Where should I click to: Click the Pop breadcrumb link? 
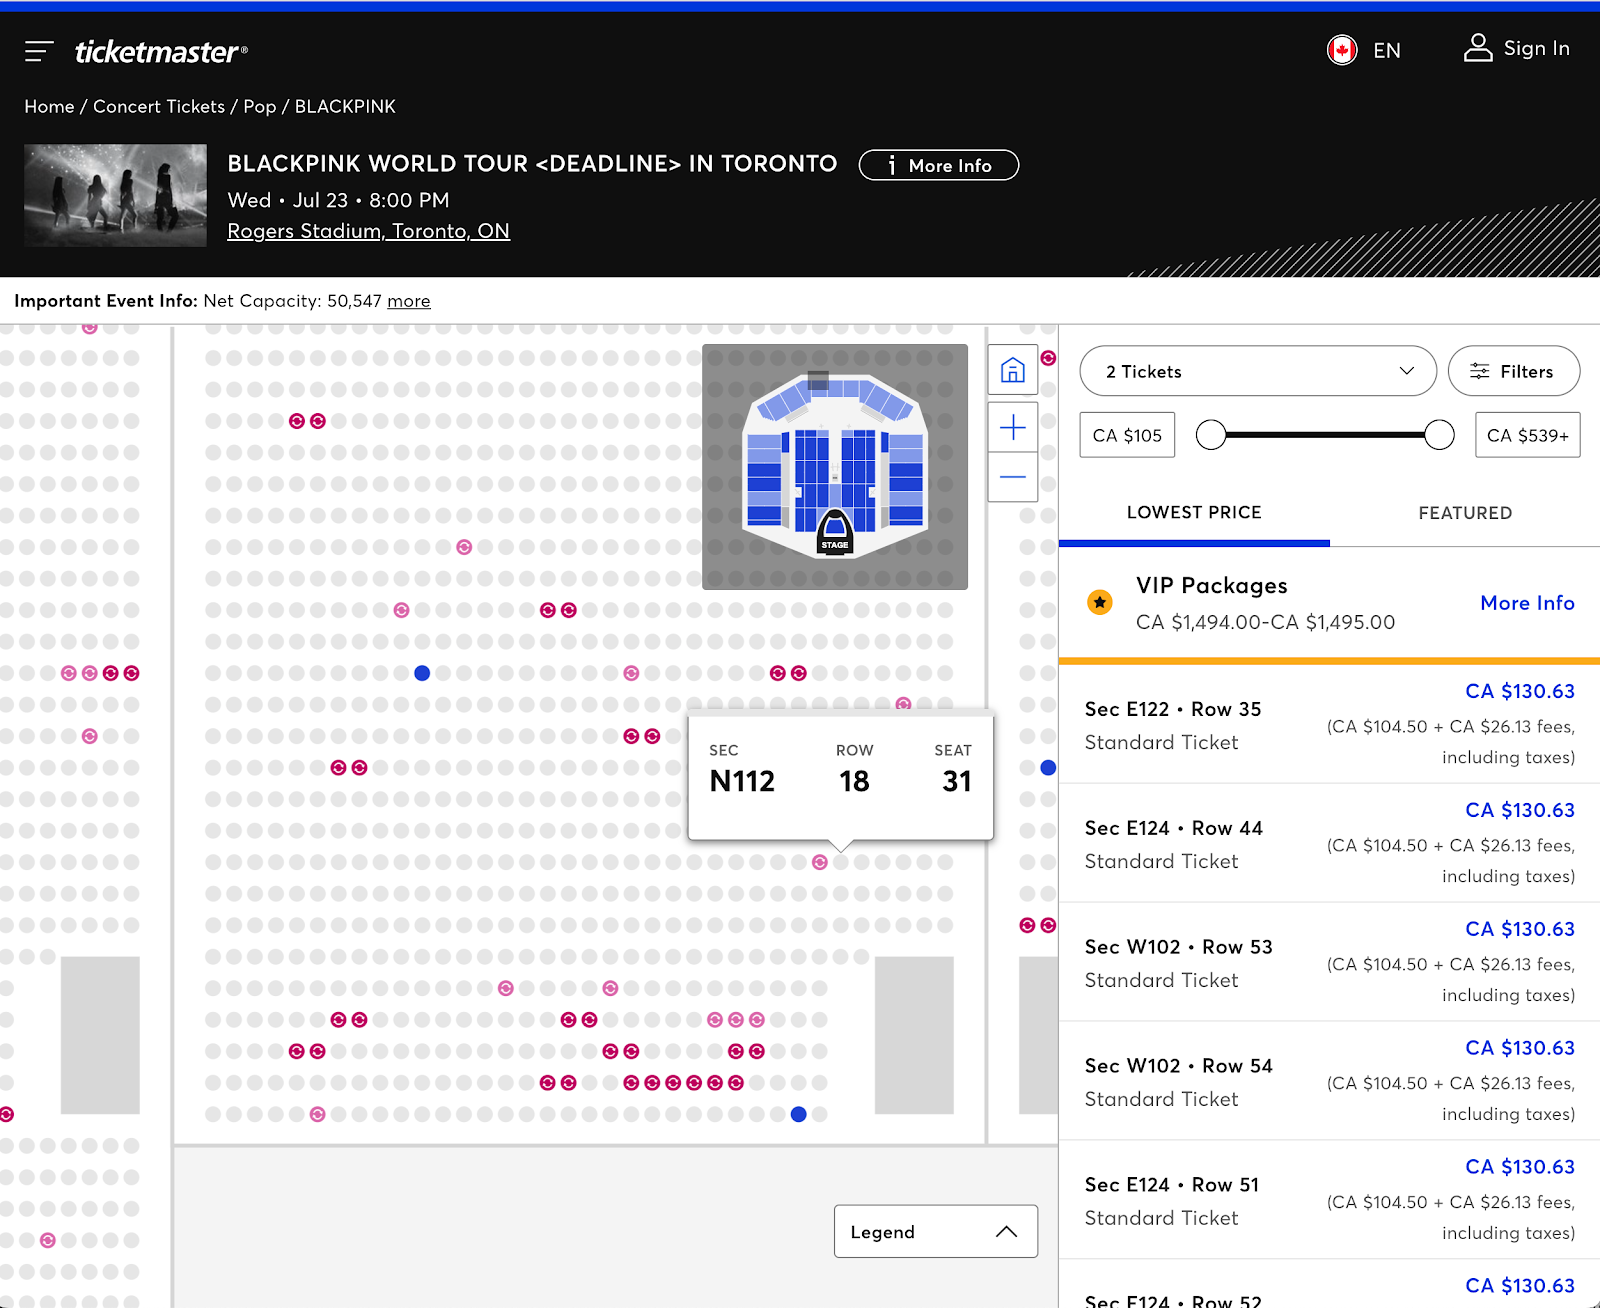[x=260, y=106]
